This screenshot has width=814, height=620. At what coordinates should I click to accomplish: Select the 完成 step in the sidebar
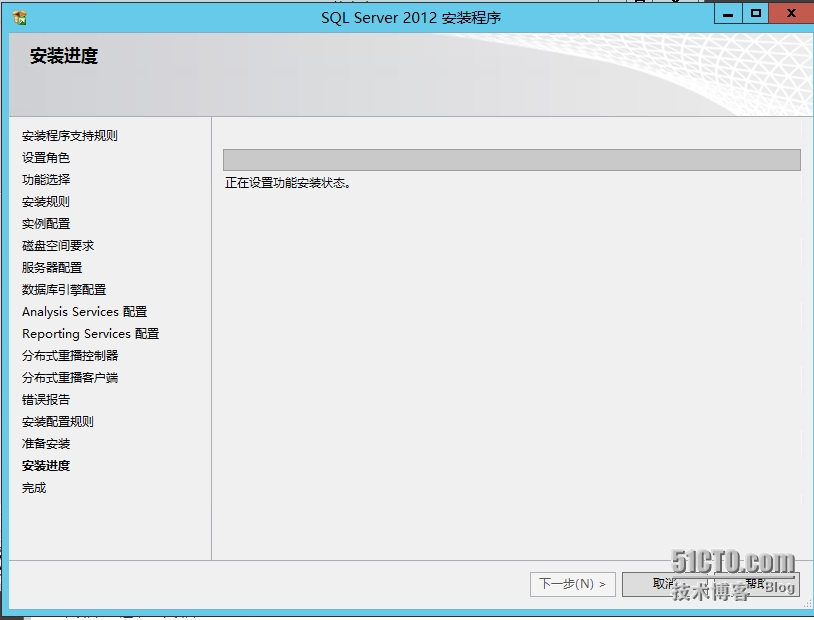pos(33,487)
